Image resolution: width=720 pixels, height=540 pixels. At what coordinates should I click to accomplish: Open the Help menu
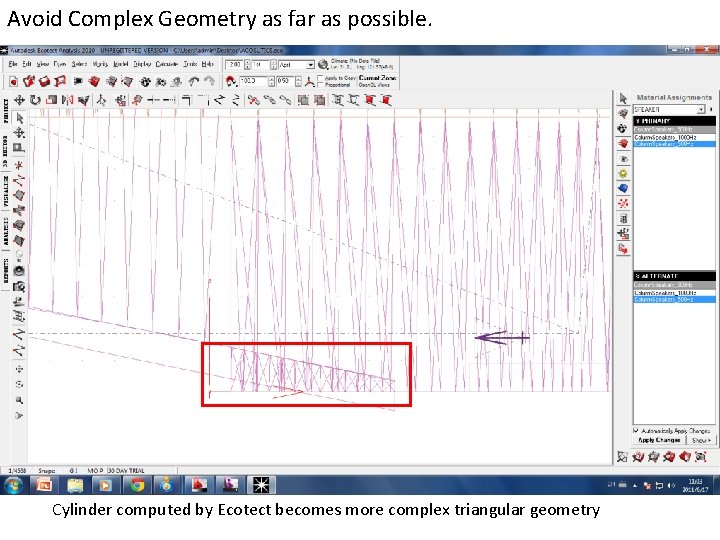208,64
